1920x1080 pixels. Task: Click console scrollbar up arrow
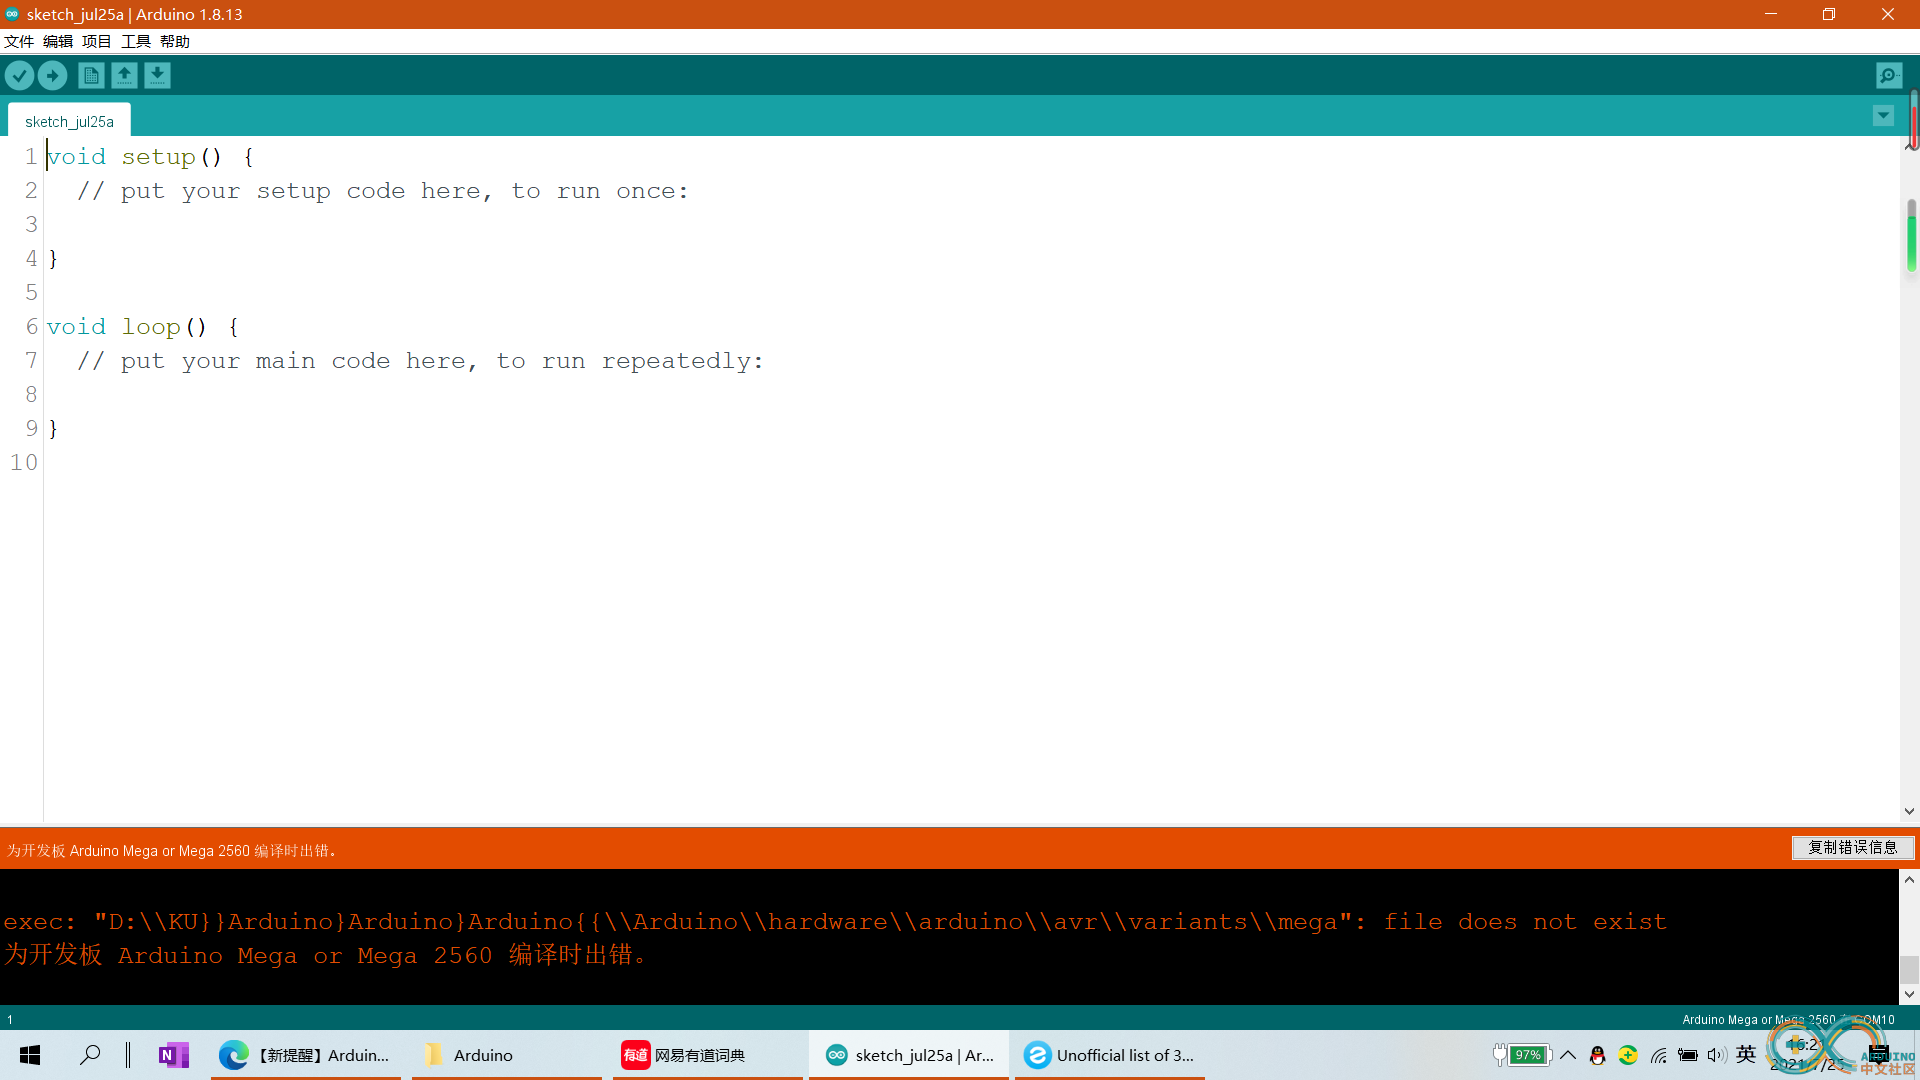(x=1909, y=880)
